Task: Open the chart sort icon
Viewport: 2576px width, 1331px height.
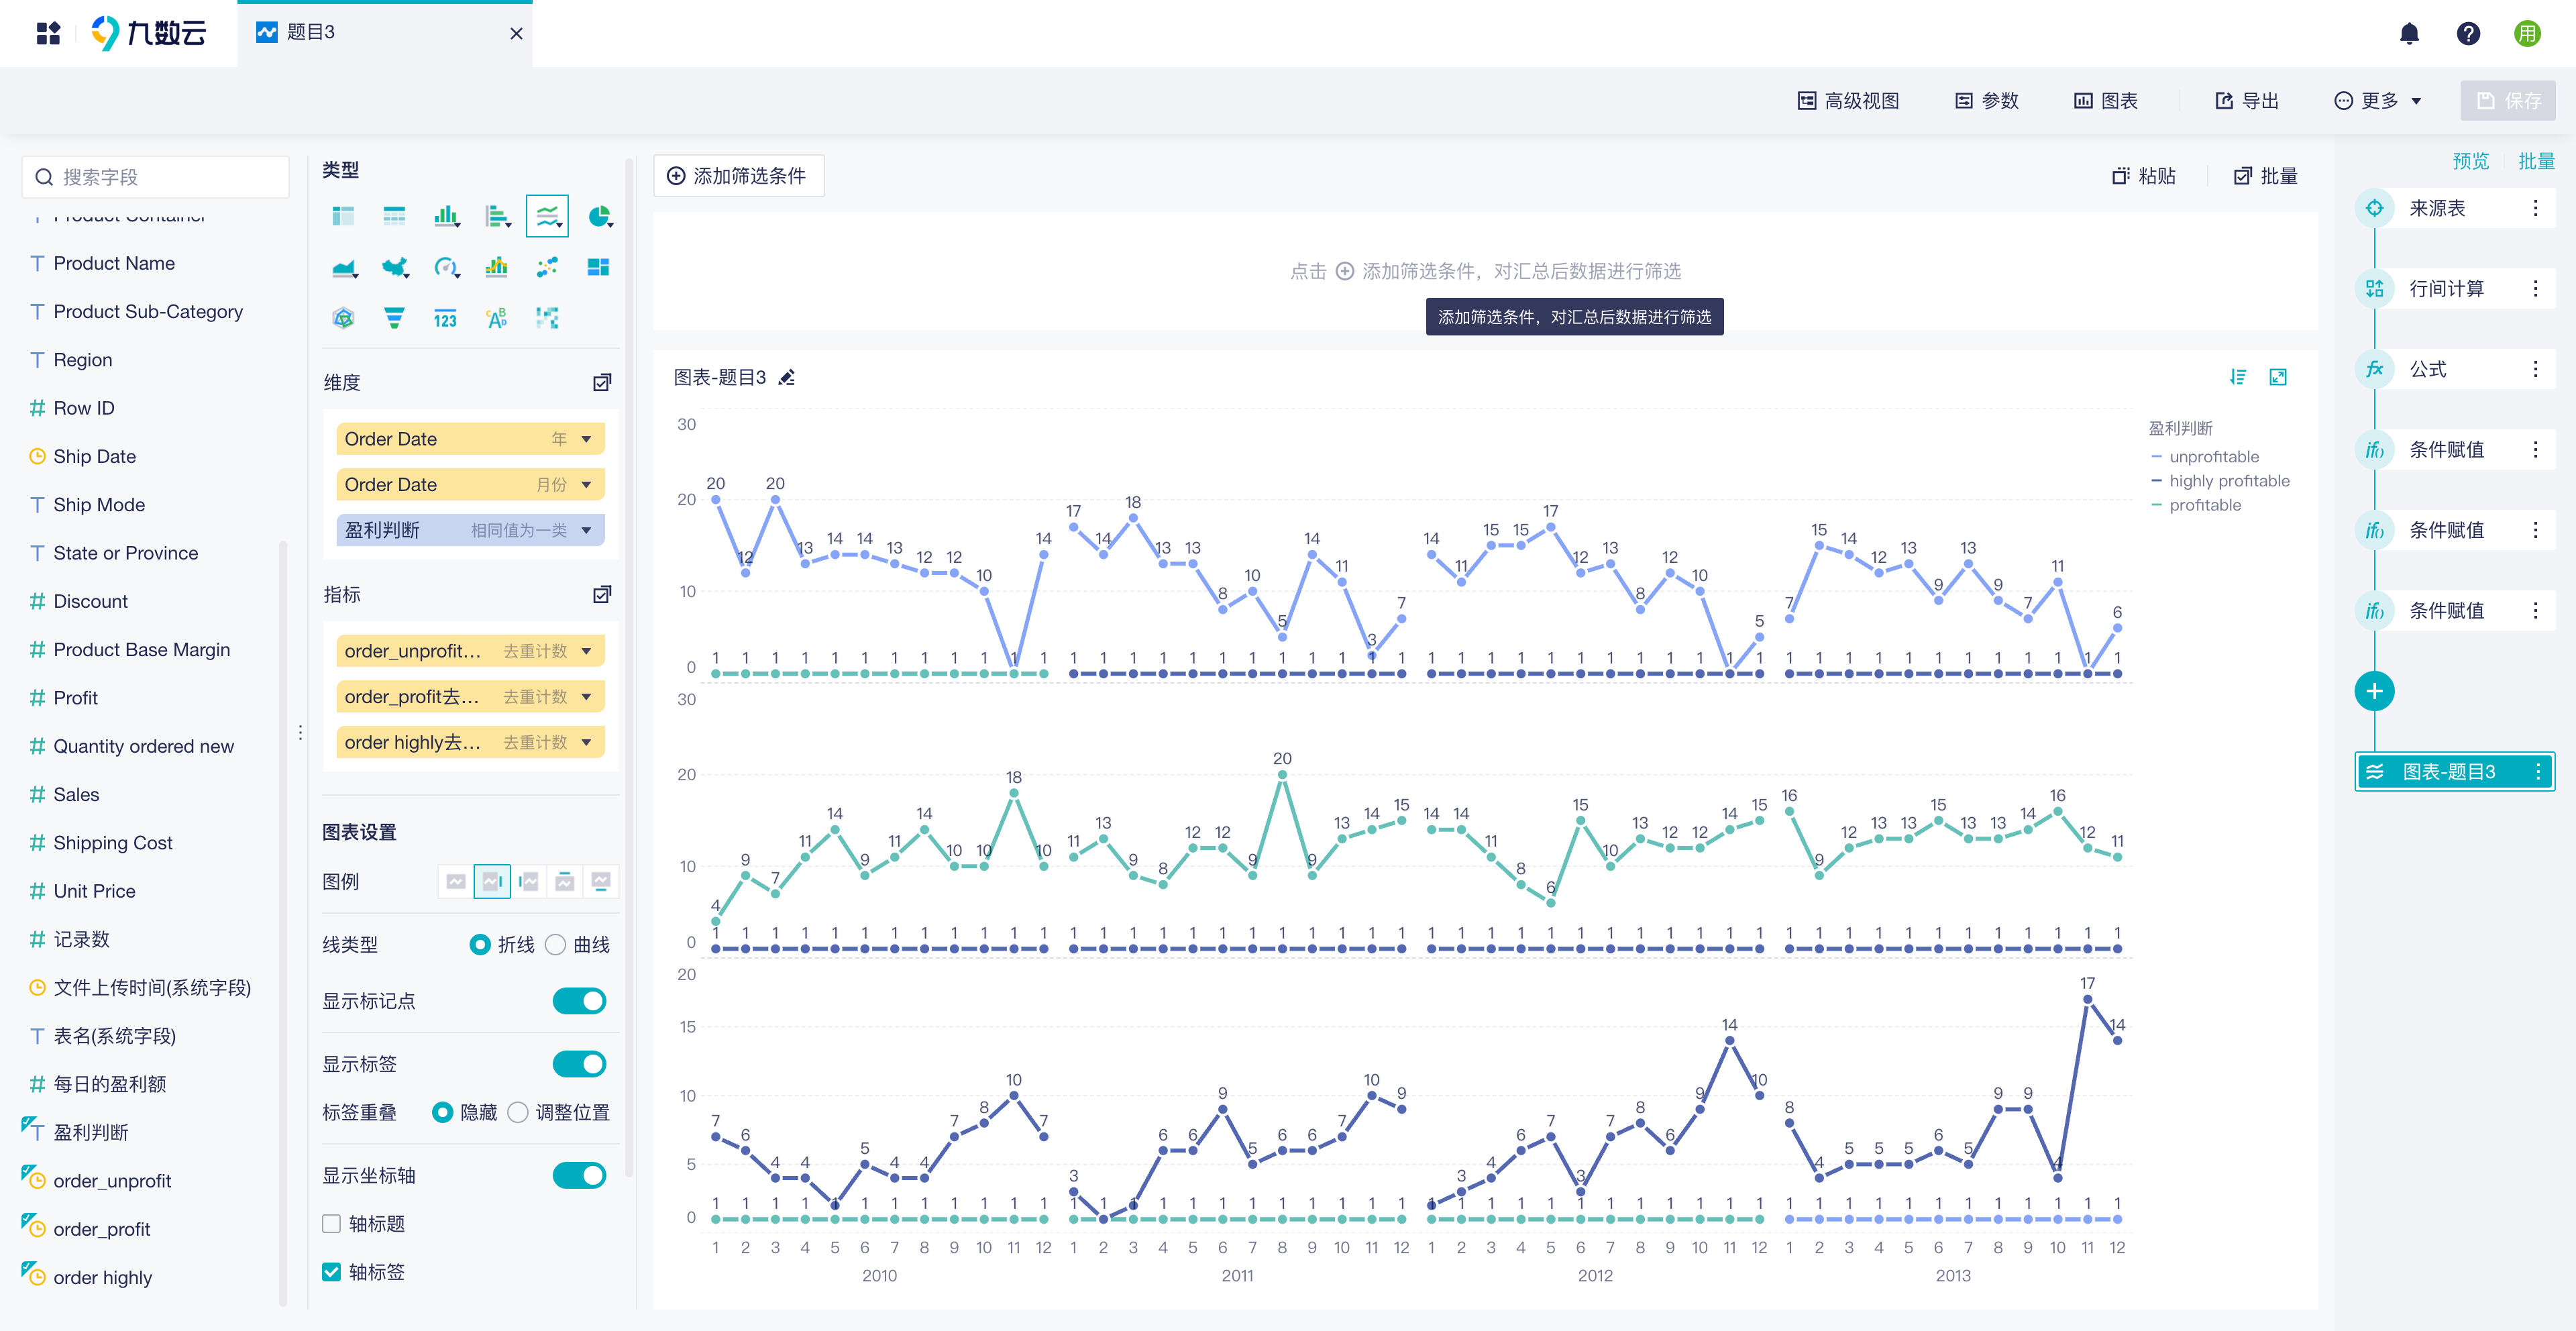Action: (x=2238, y=377)
